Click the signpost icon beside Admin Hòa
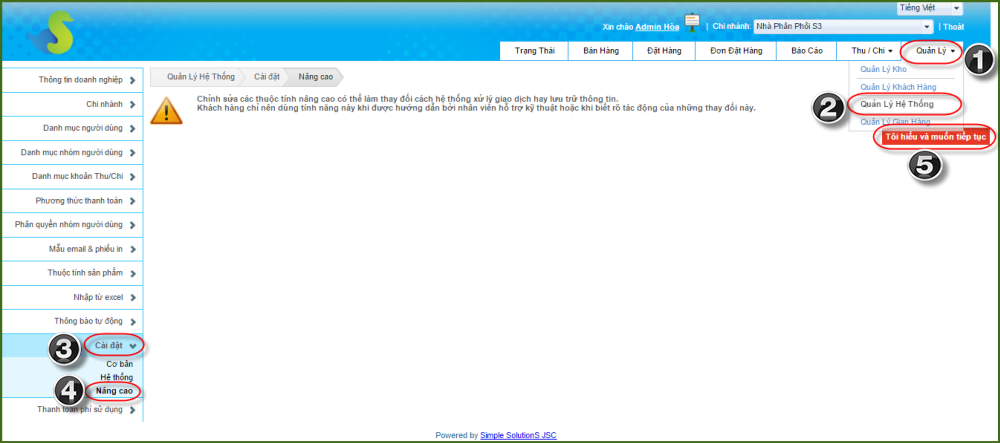 (x=691, y=23)
